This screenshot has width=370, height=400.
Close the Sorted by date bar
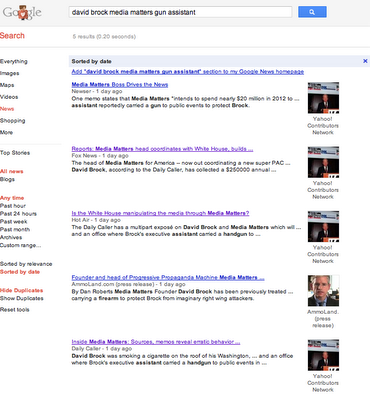[x=365, y=61]
